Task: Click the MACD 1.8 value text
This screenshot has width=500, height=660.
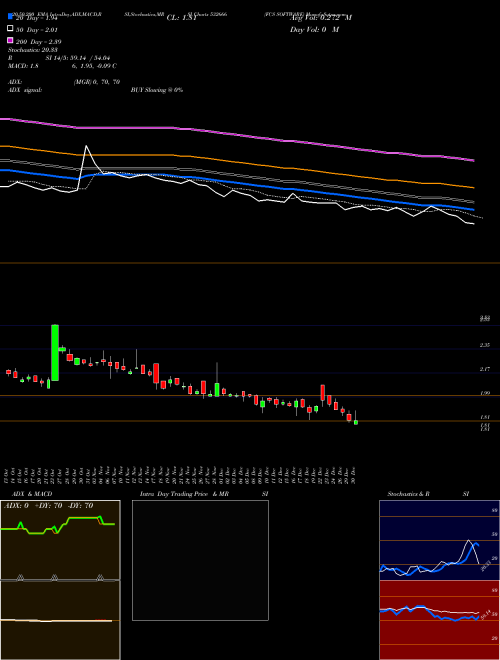Action: [x=24, y=66]
